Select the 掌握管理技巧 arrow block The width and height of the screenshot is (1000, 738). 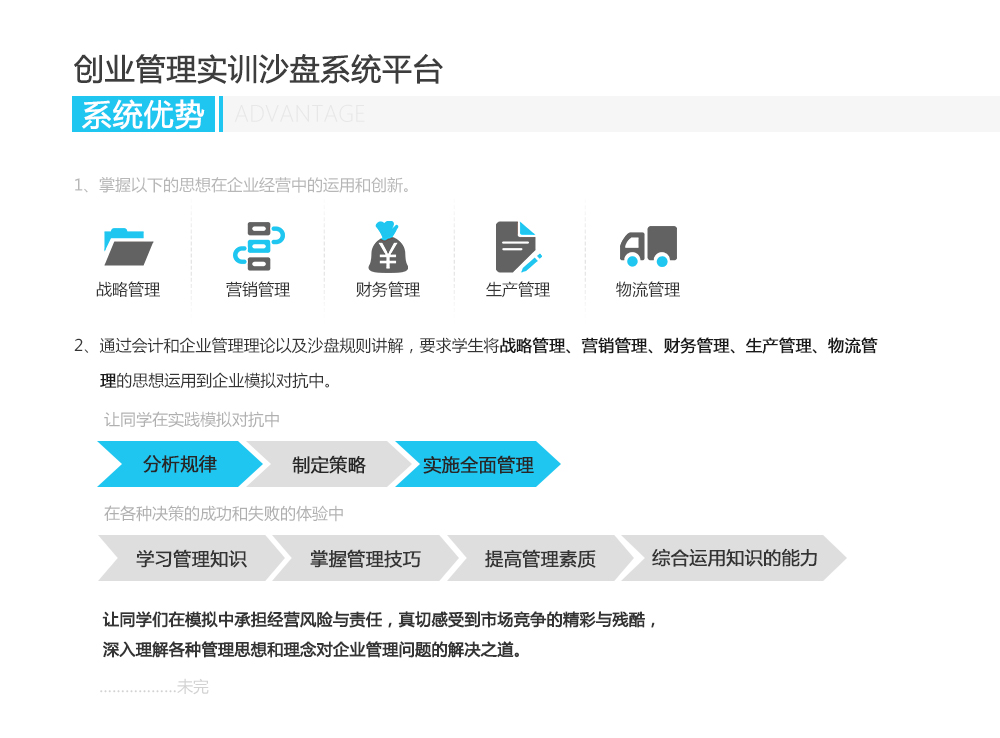[x=365, y=559]
